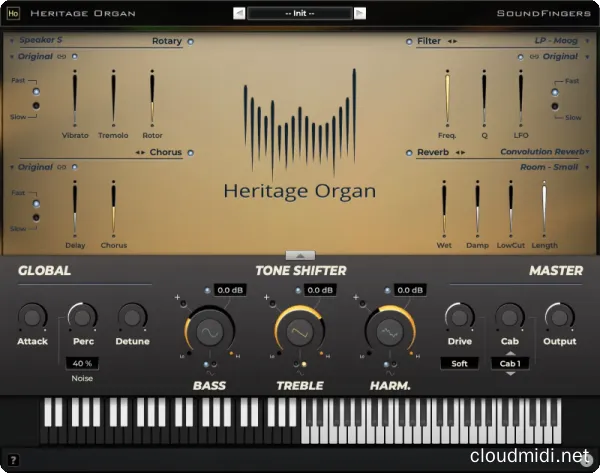The width and height of the screenshot is (600, 473).
Task: Toggle the Rotary effect power button
Action: [190, 41]
